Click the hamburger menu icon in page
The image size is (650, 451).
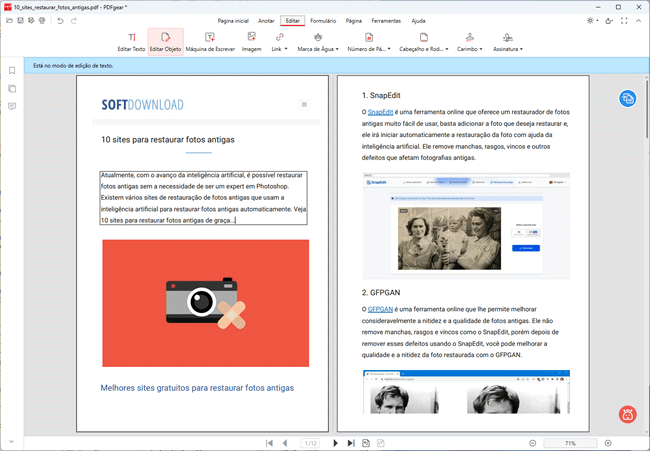click(304, 104)
